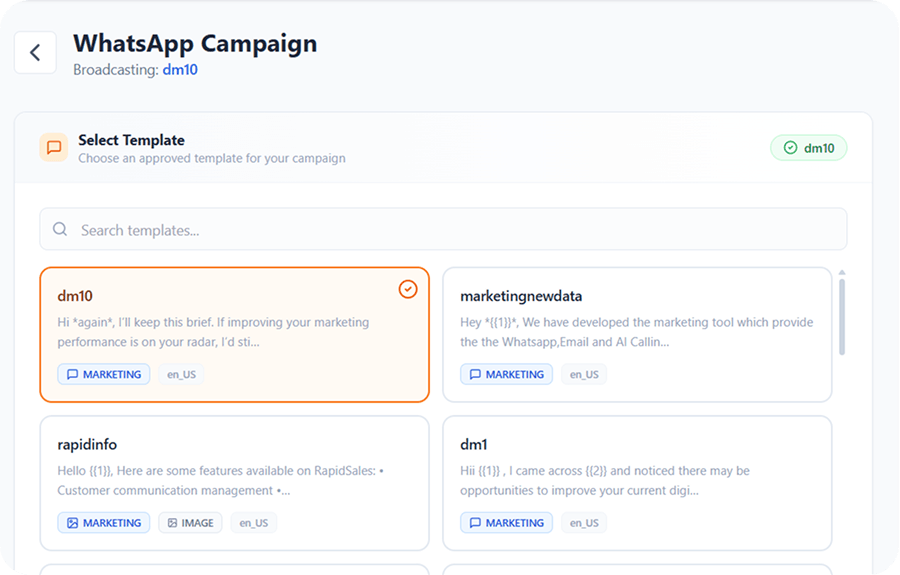Click the MARKETING tag on dm10 card
The image size is (900, 575).
104,374
